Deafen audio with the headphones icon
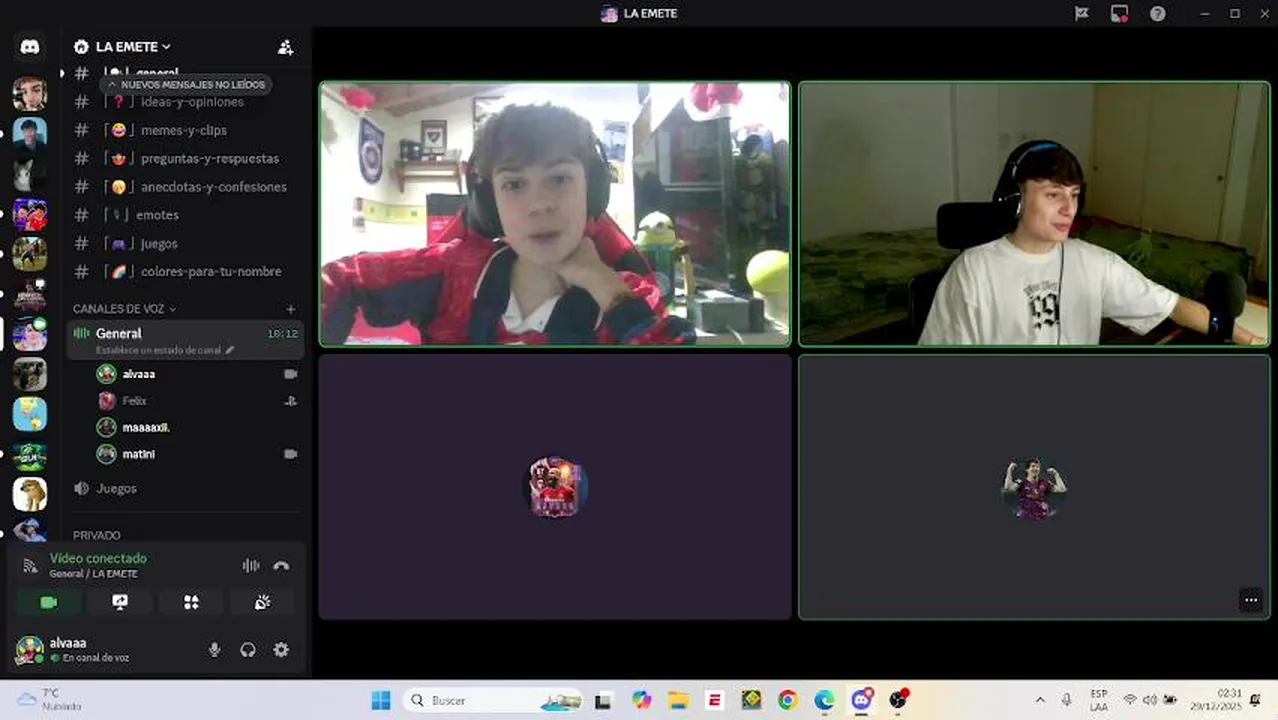This screenshot has width=1278, height=720. [248, 649]
